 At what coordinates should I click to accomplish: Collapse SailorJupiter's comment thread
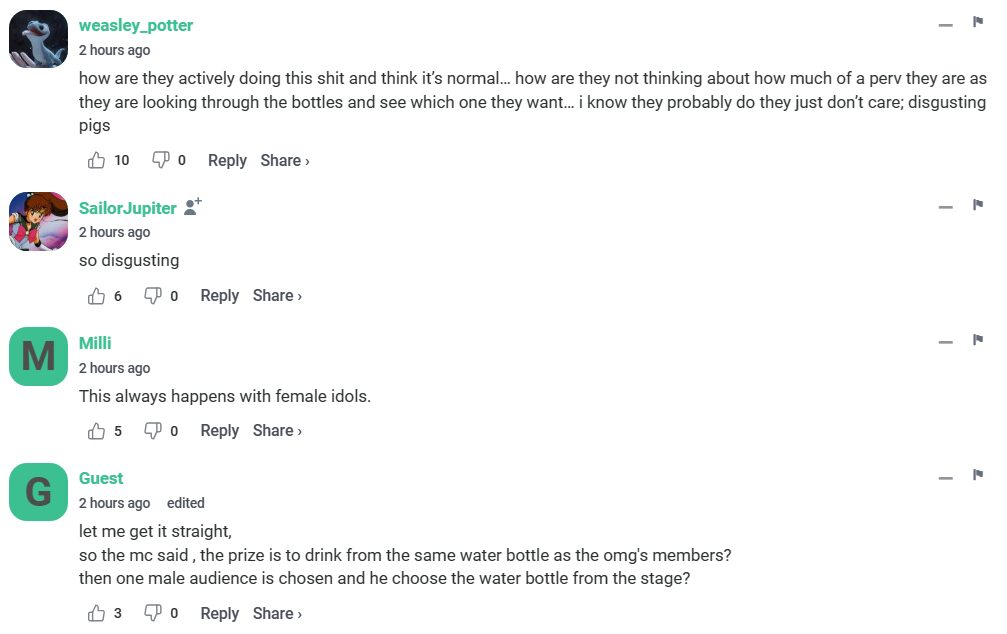[945, 208]
